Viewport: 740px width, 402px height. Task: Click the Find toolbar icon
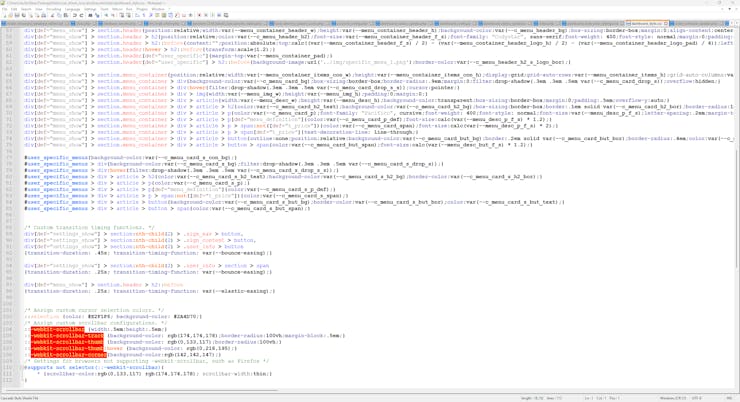(90, 15)
